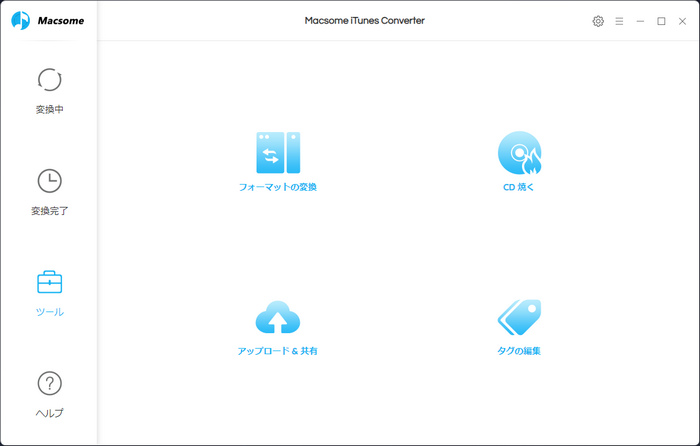Click the Macsome iTunes Converter title text
The width and height of the screenshot is (700, 446).
365,21
